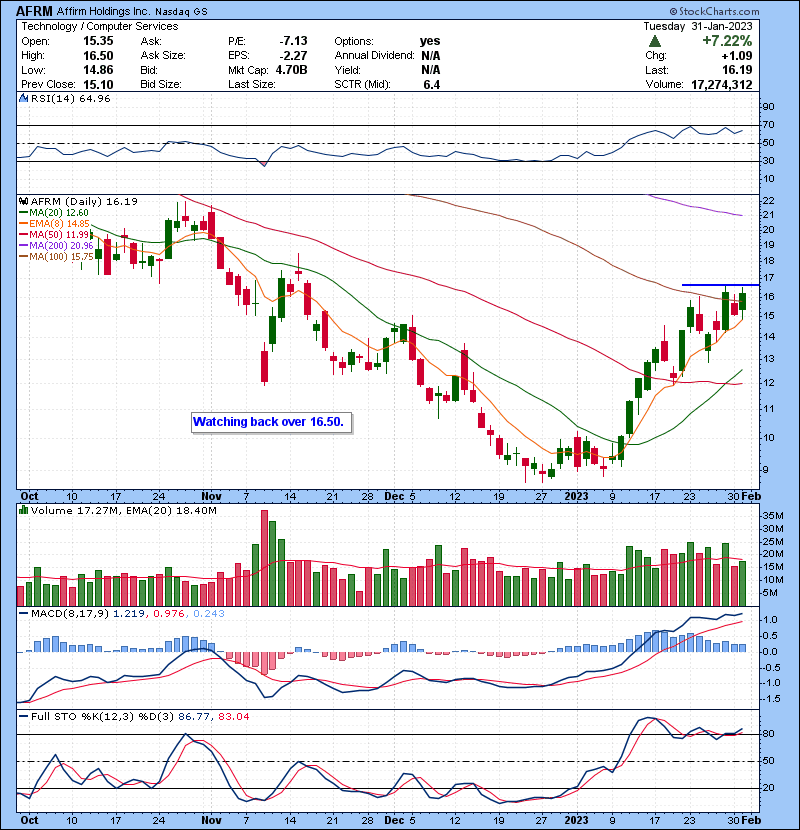Click the Watching back over 16.50 note

pyautogui.click(x=271, y=422)
